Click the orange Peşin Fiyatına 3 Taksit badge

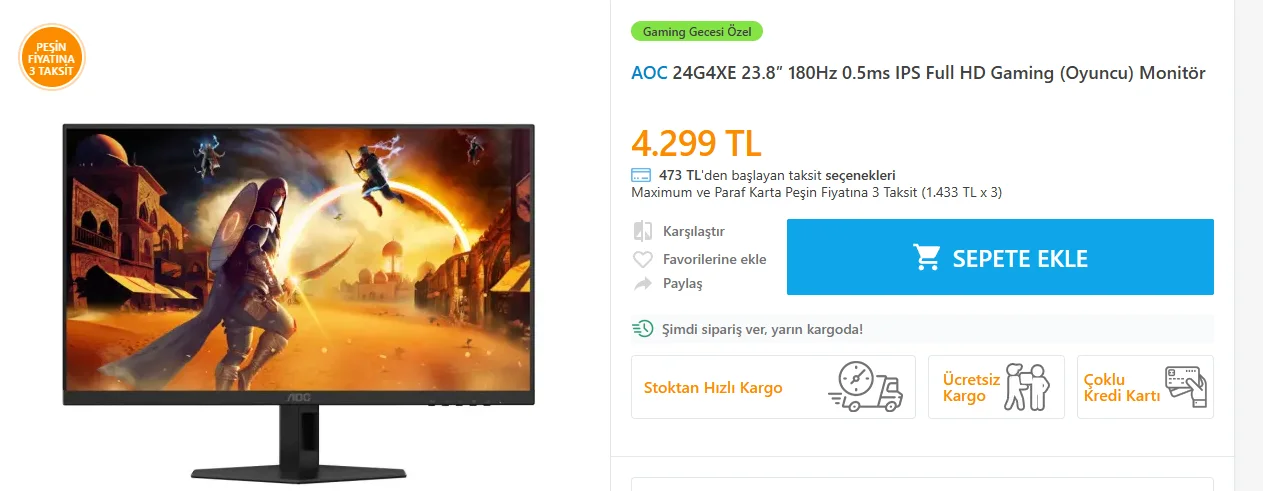click(x=52, y=57)
